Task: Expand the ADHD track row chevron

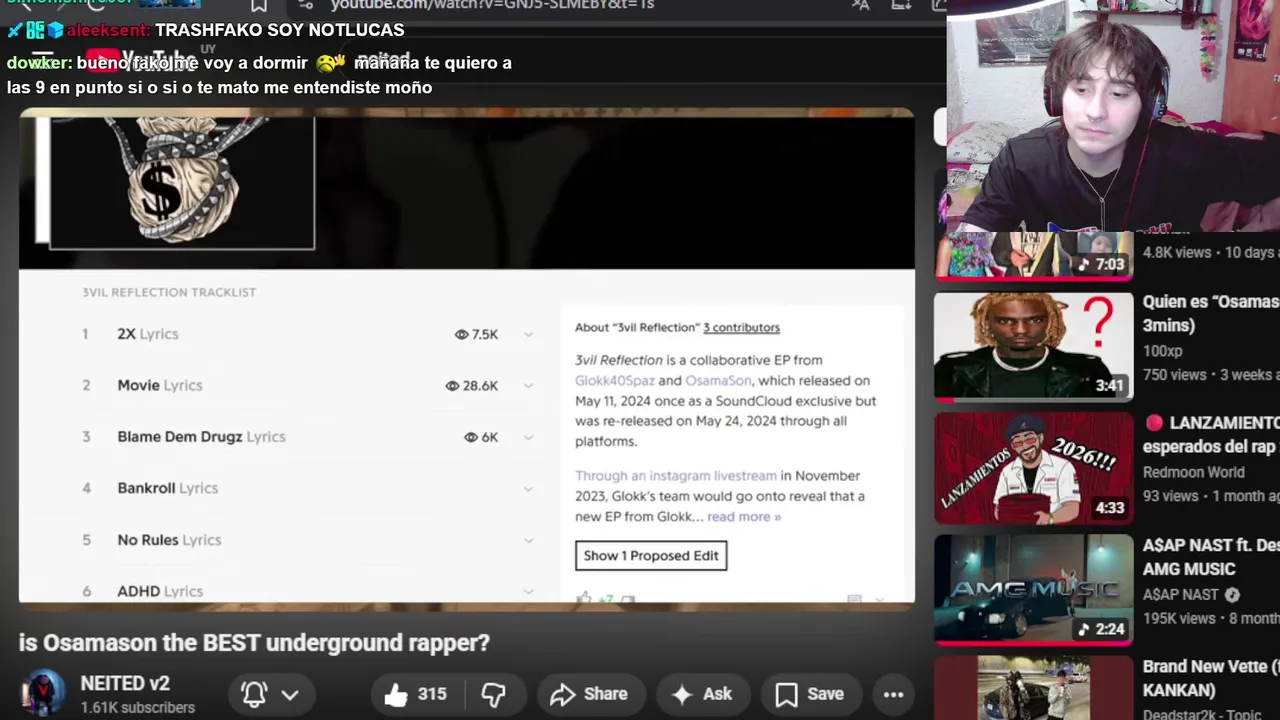Action: (528, 591)
